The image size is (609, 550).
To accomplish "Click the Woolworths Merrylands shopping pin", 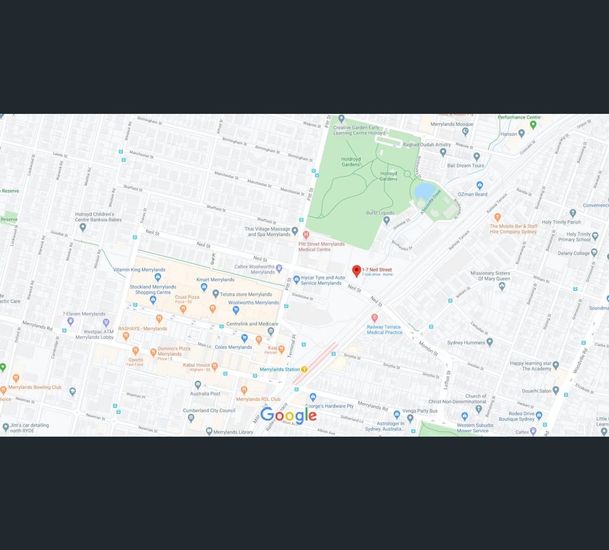I will click(236, 310).
